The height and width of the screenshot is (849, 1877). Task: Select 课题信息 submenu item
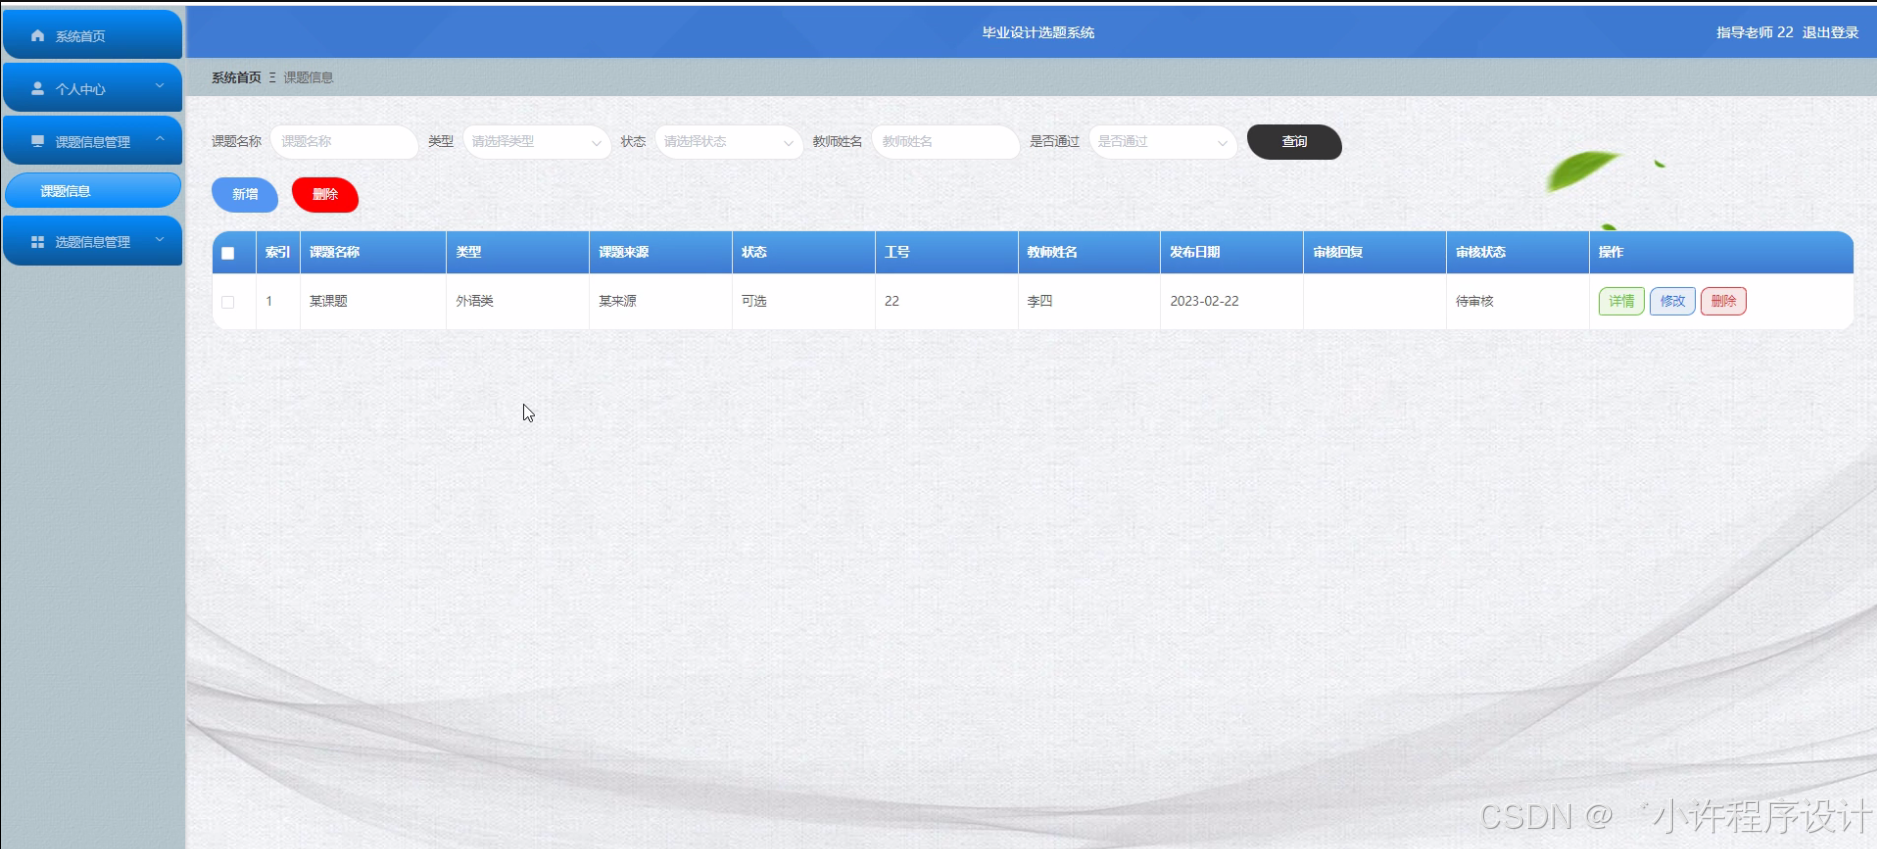[93, 190]
